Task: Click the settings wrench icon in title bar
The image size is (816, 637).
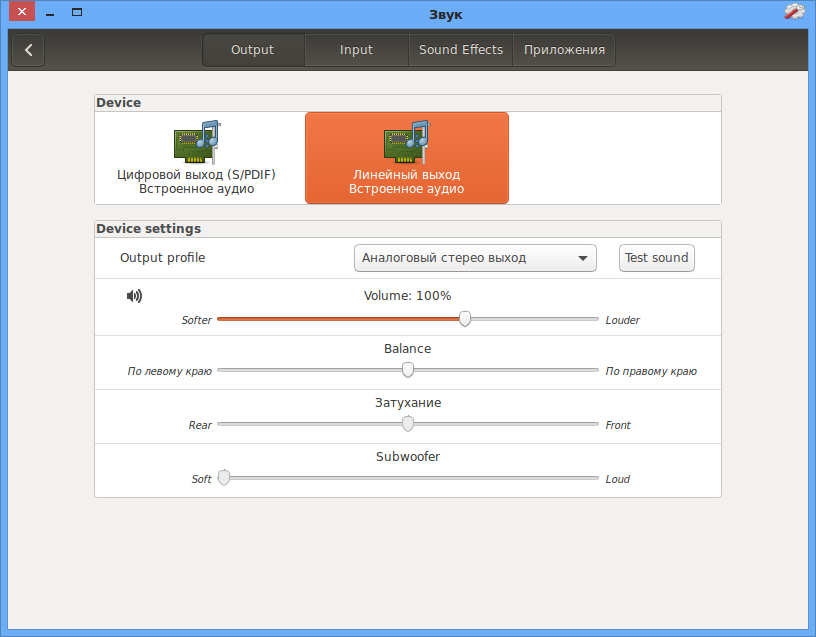Action: click(794, 11)
